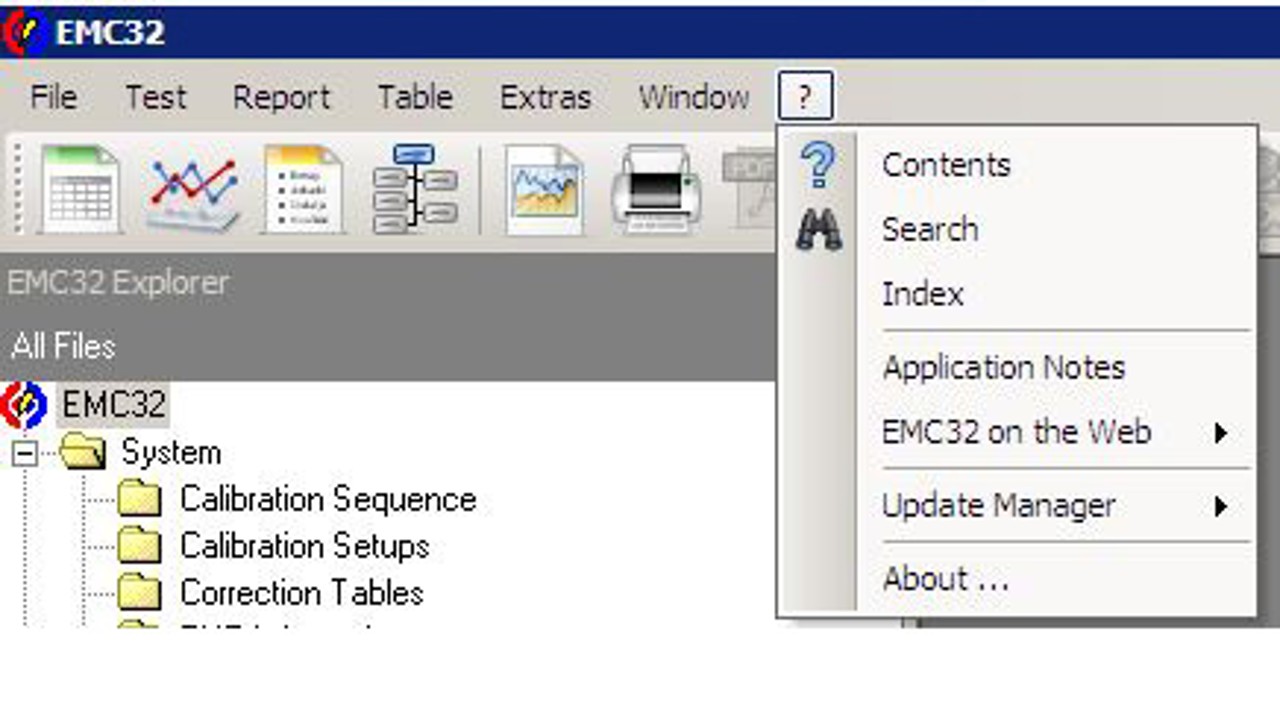1280x719 pixels.
Task: Click the EMC32 root node logo icon
Action: 25,406
